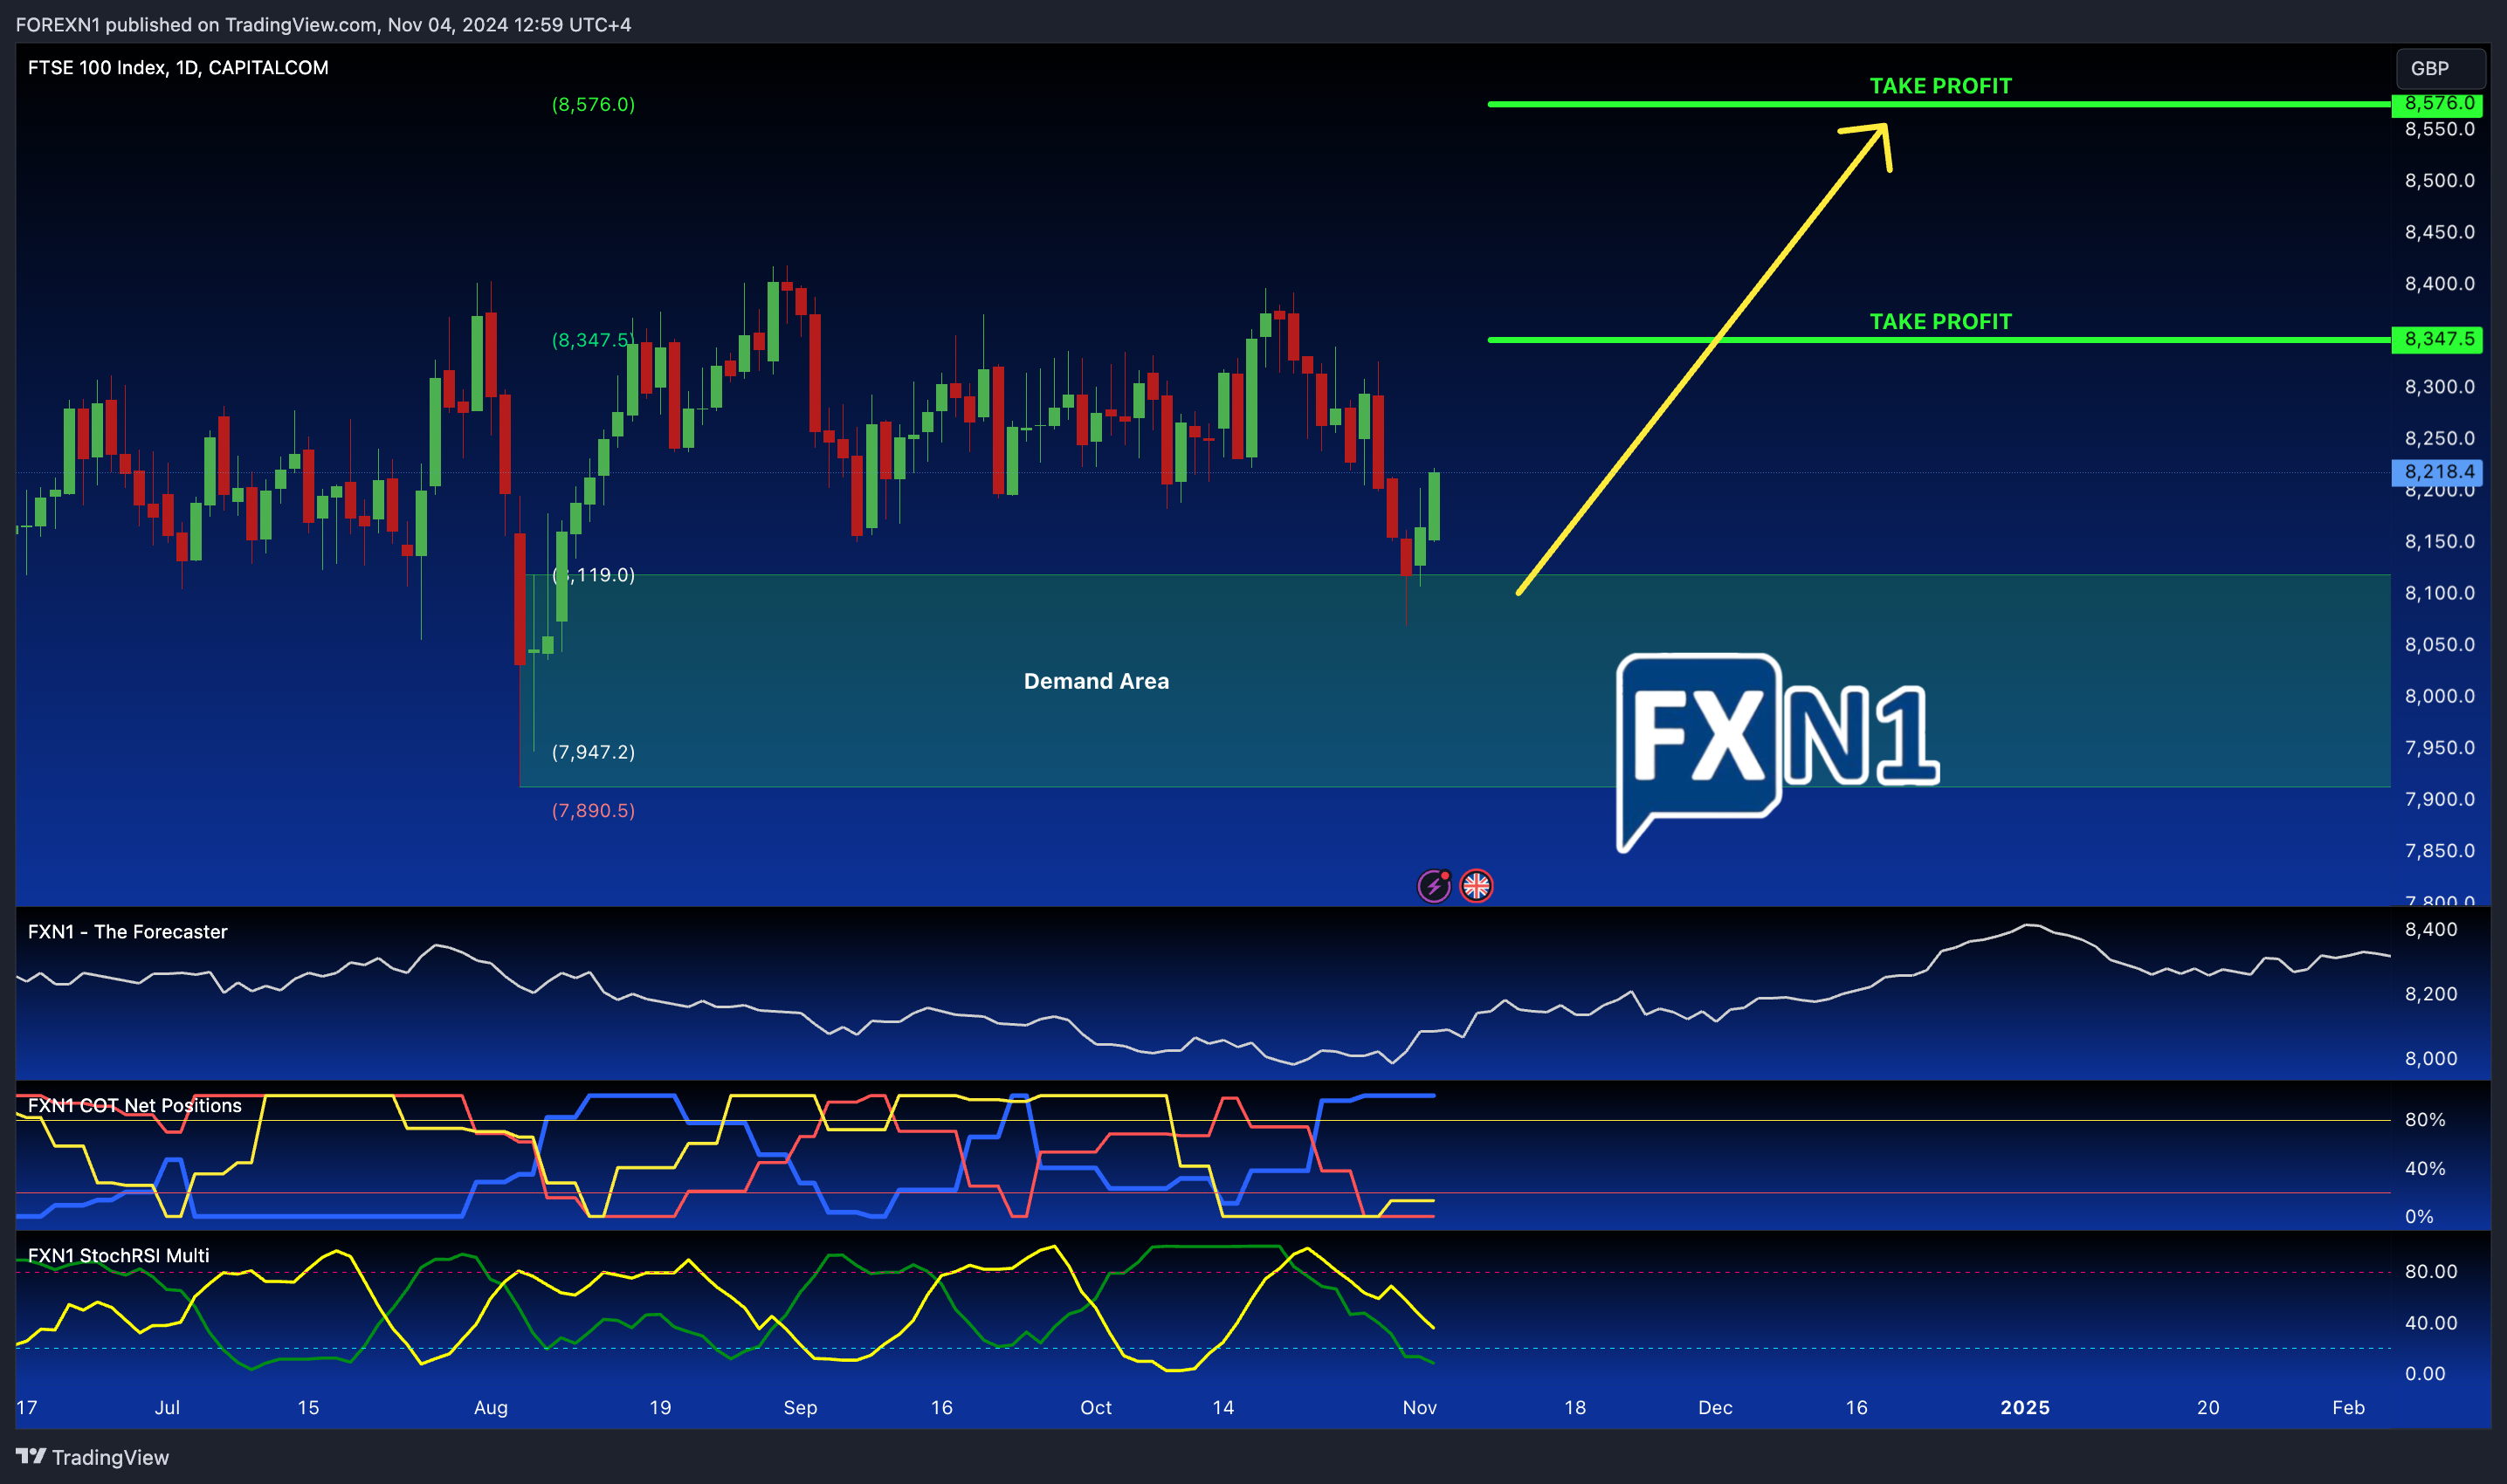This screenshot has width=2507, height=1484.
Task: Click the Dec label on time axis
Action: click(x=1715, y=1407)
